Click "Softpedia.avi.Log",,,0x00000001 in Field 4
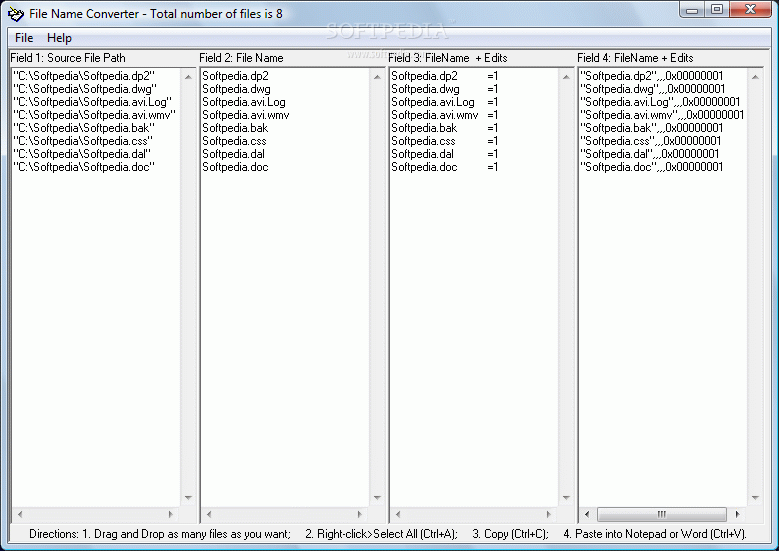The width and height of the screenshot is (779, 551). point(660,102)
